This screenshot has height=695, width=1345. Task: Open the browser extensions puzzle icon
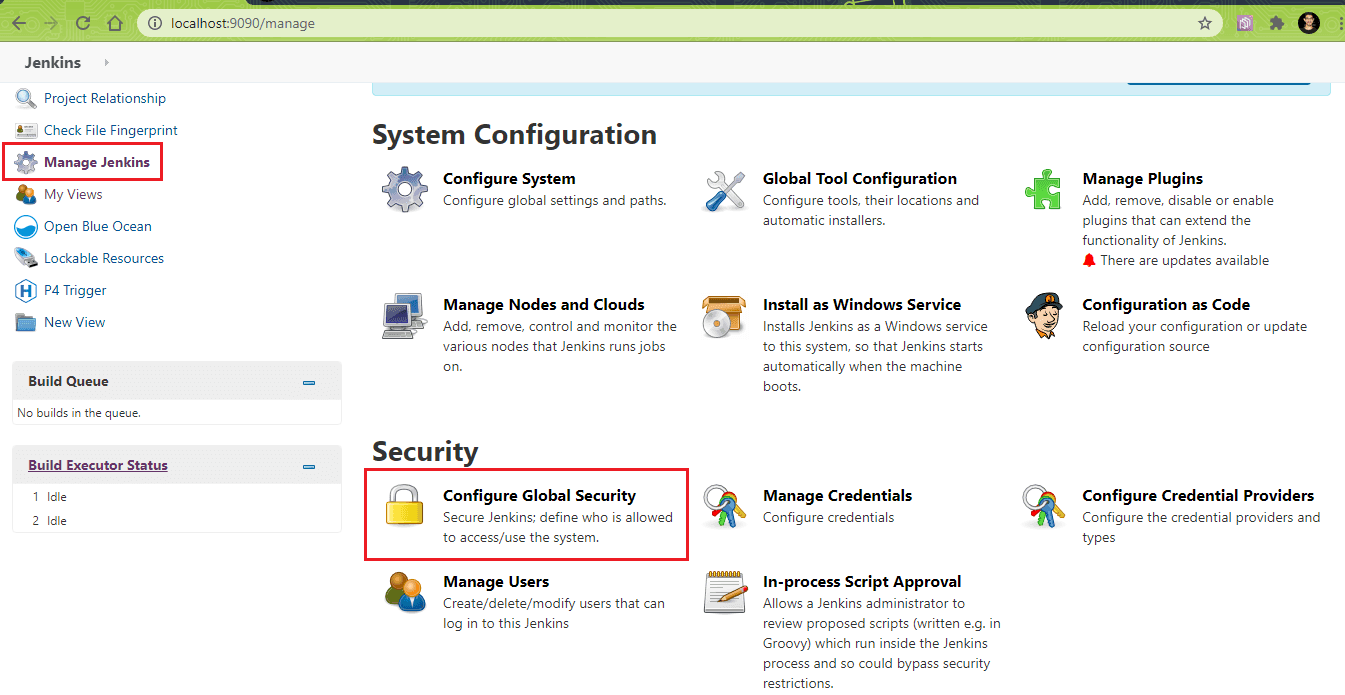1276,23
